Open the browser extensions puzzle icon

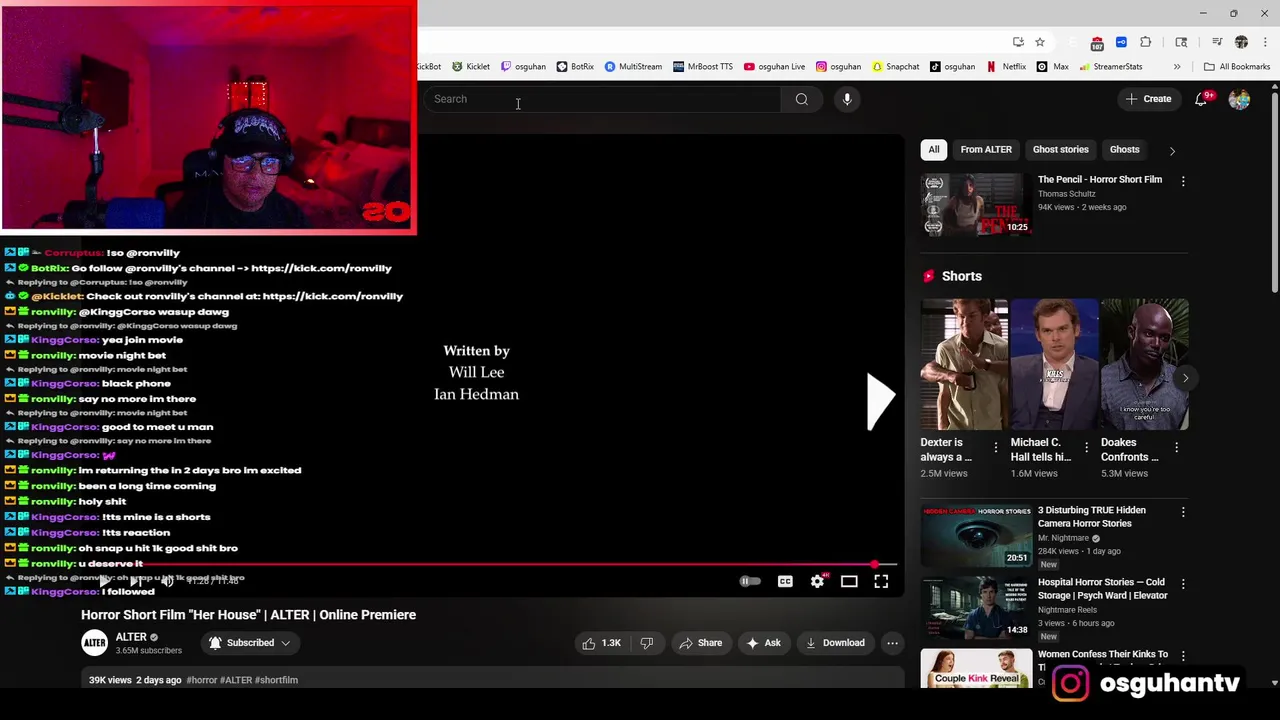(x=1146, y=42)
